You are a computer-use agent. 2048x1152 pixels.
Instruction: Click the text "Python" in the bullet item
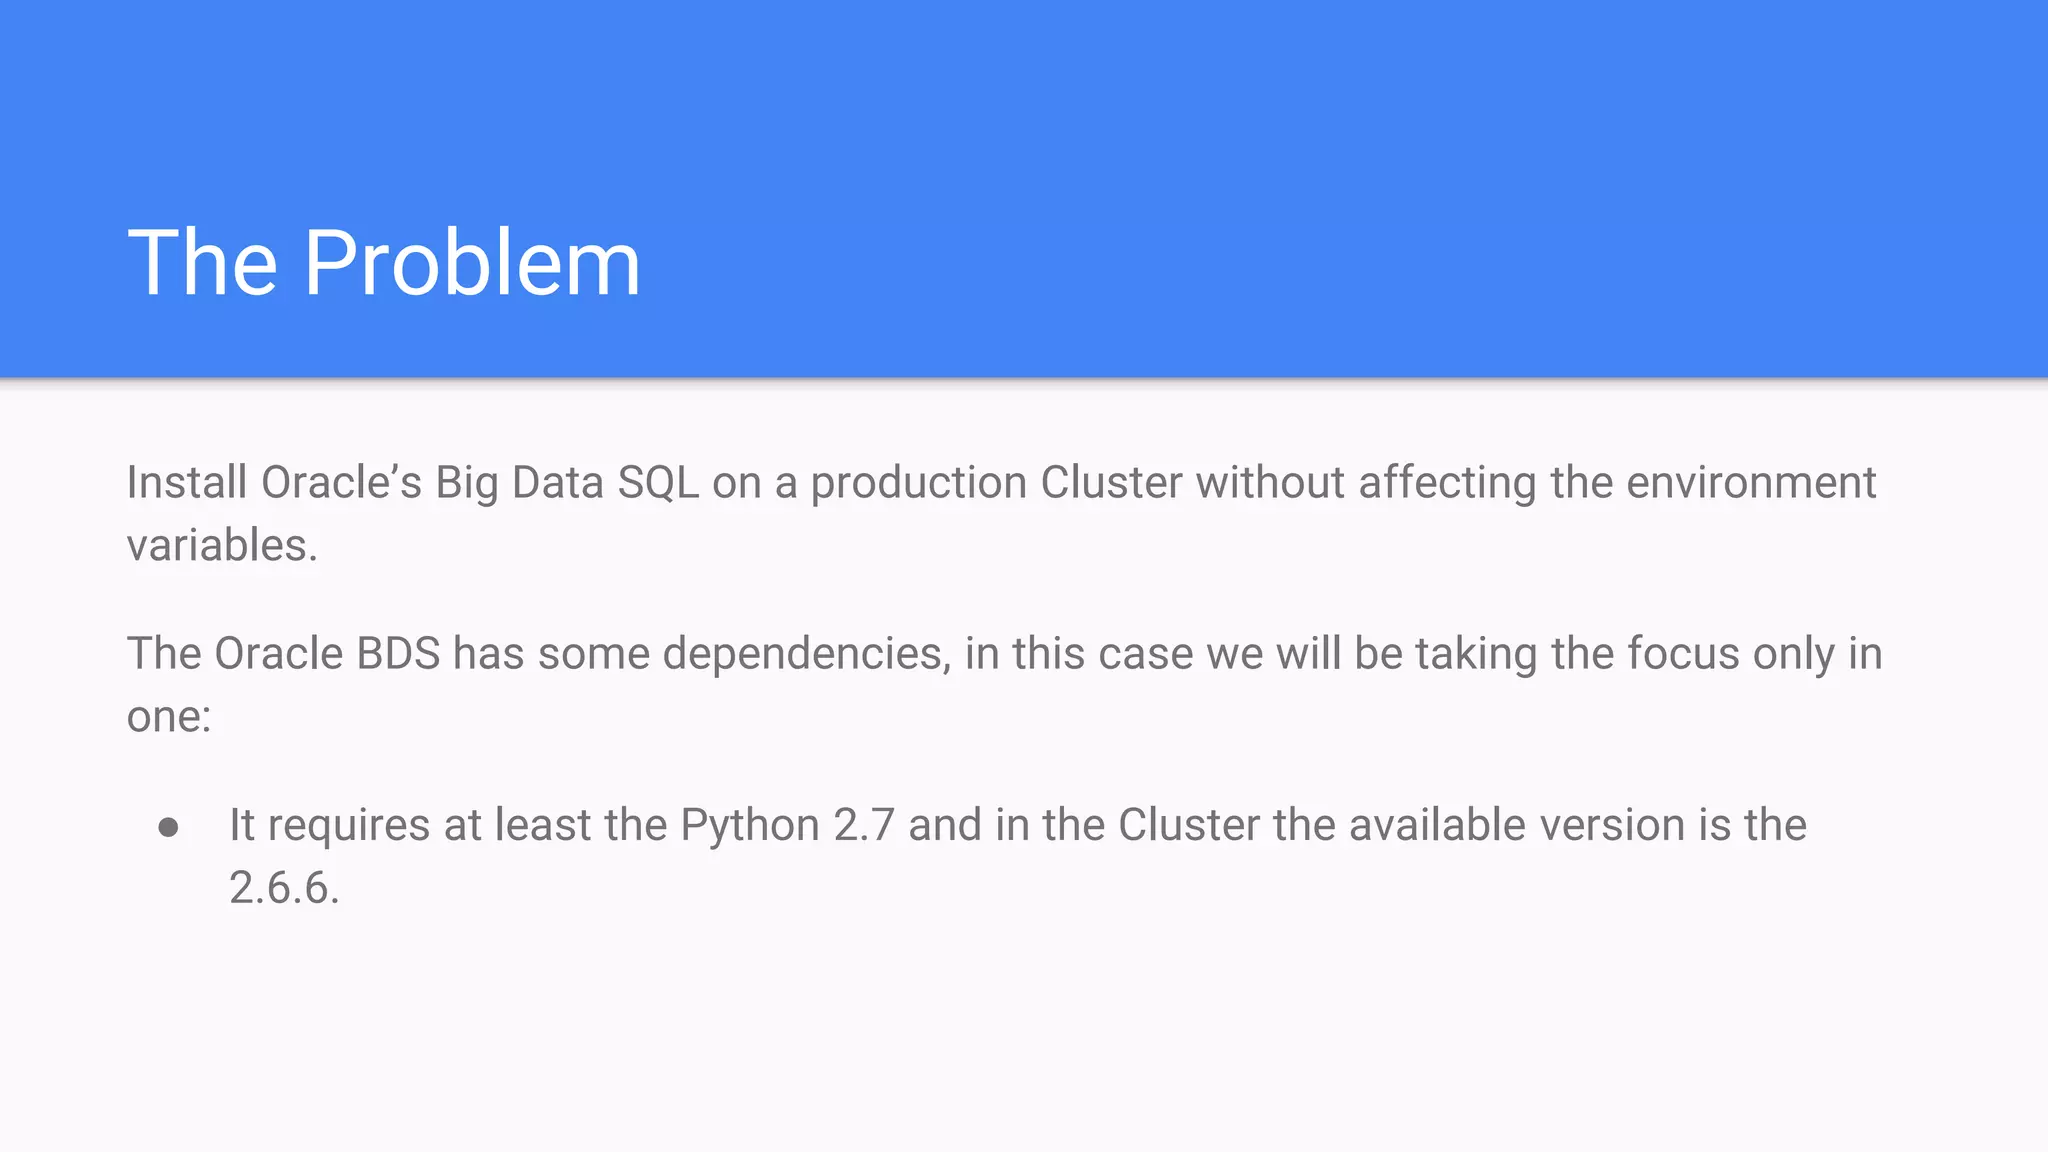(x=750, y=826)
